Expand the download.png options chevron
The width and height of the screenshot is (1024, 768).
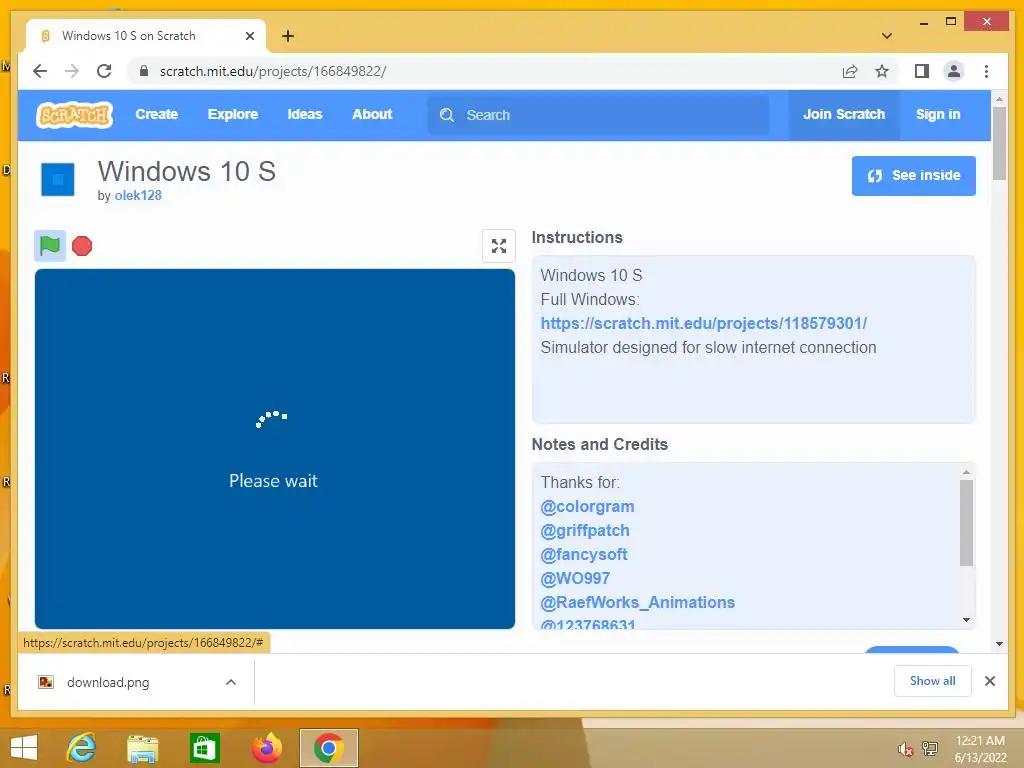(231, 682)
